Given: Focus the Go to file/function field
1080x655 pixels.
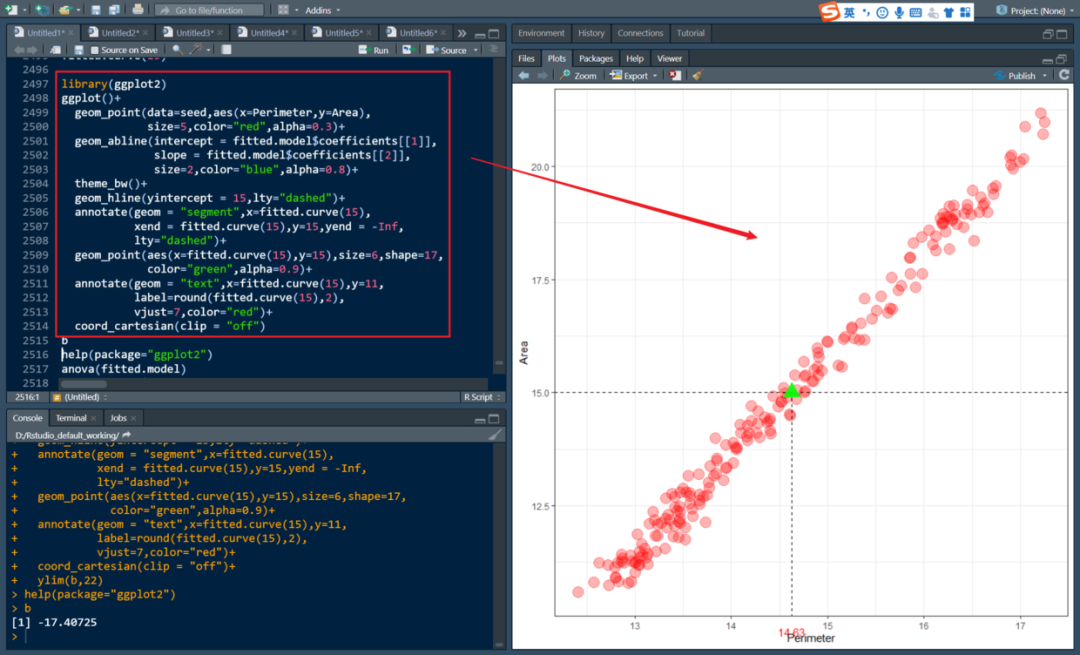Looking at the screenshot, I should tap(209, 10).
